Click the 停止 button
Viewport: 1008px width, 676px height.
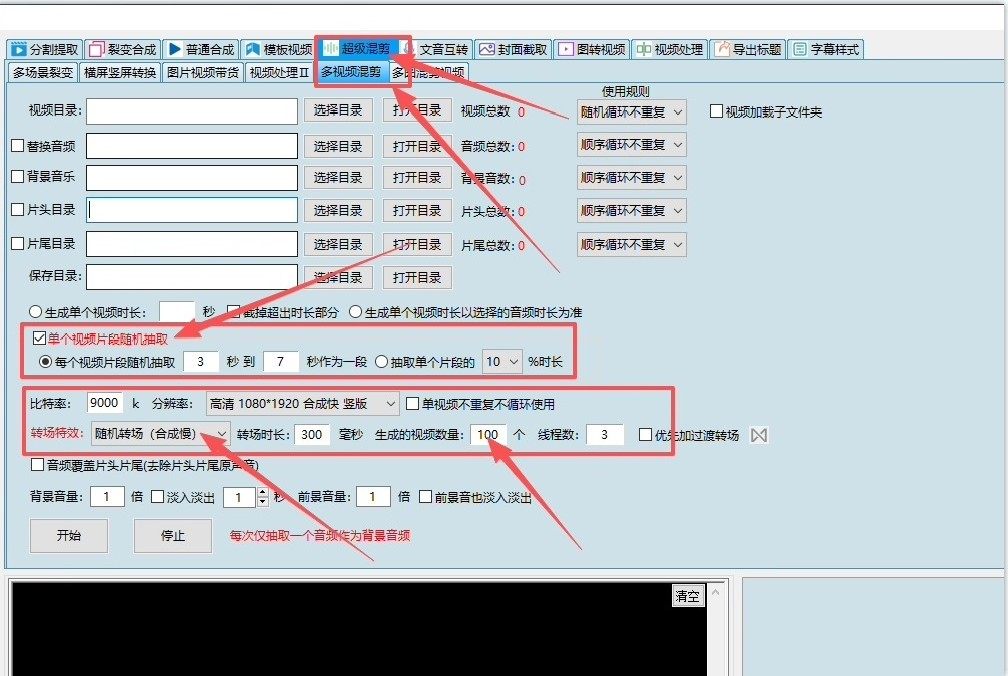(173, 535)
